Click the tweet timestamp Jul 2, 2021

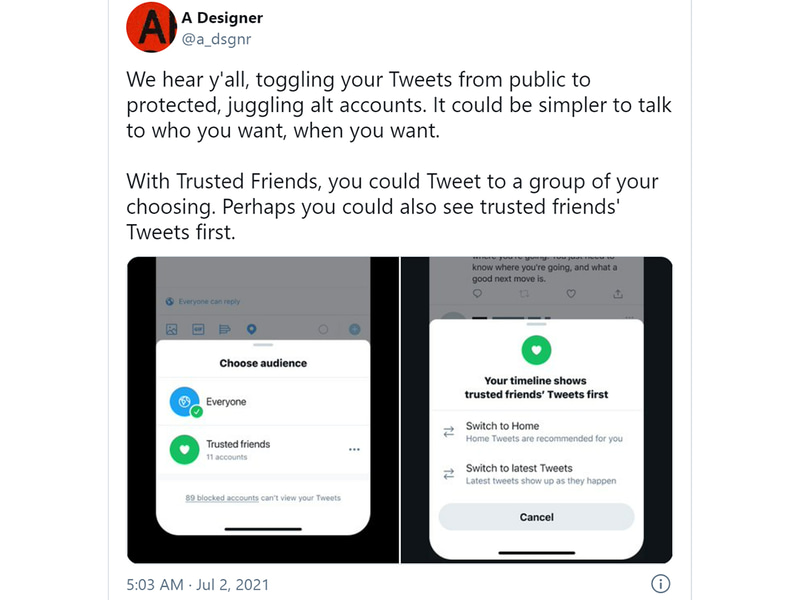(198, 584)
